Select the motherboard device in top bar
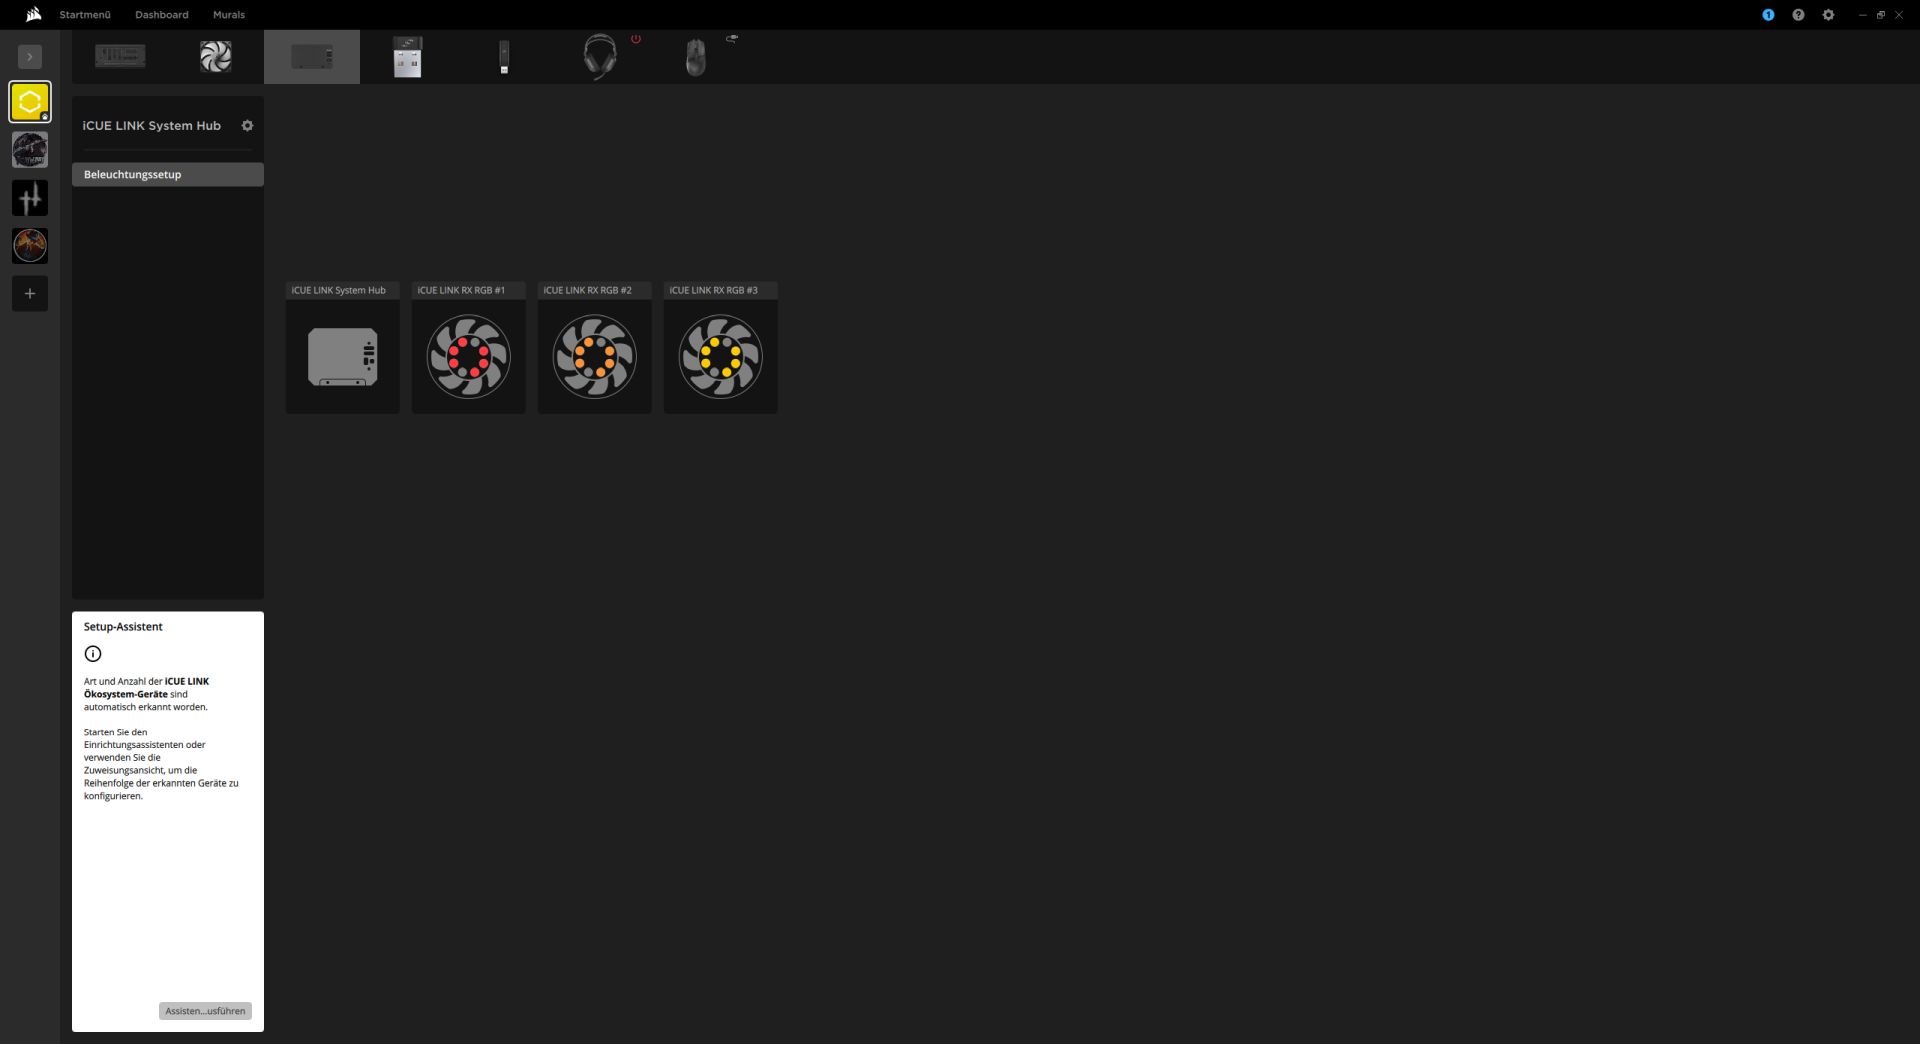The image size is (1920, 1044). click(x=120, y=57)
